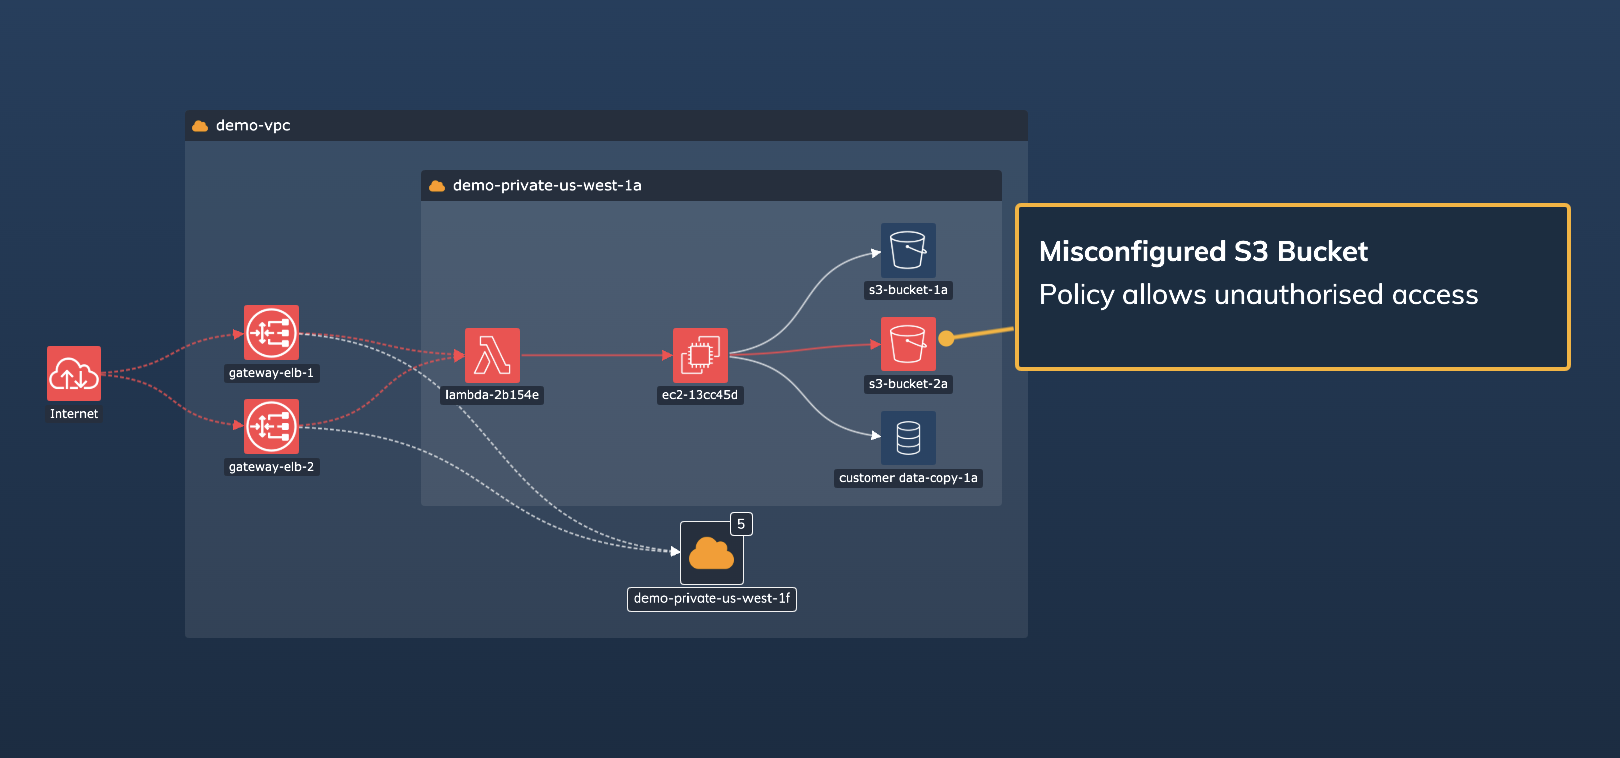The image size is (1620, 758).
Task: Click the Internet cloud node icon
Action: click(x=74, y=373)
